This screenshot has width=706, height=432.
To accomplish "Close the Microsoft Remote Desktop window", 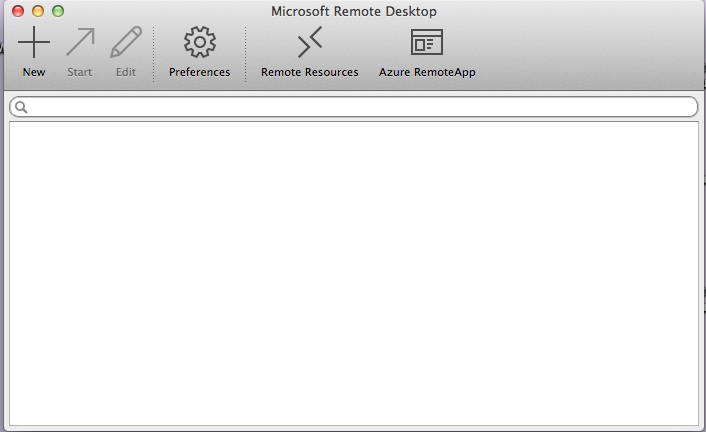I will 18,11.
